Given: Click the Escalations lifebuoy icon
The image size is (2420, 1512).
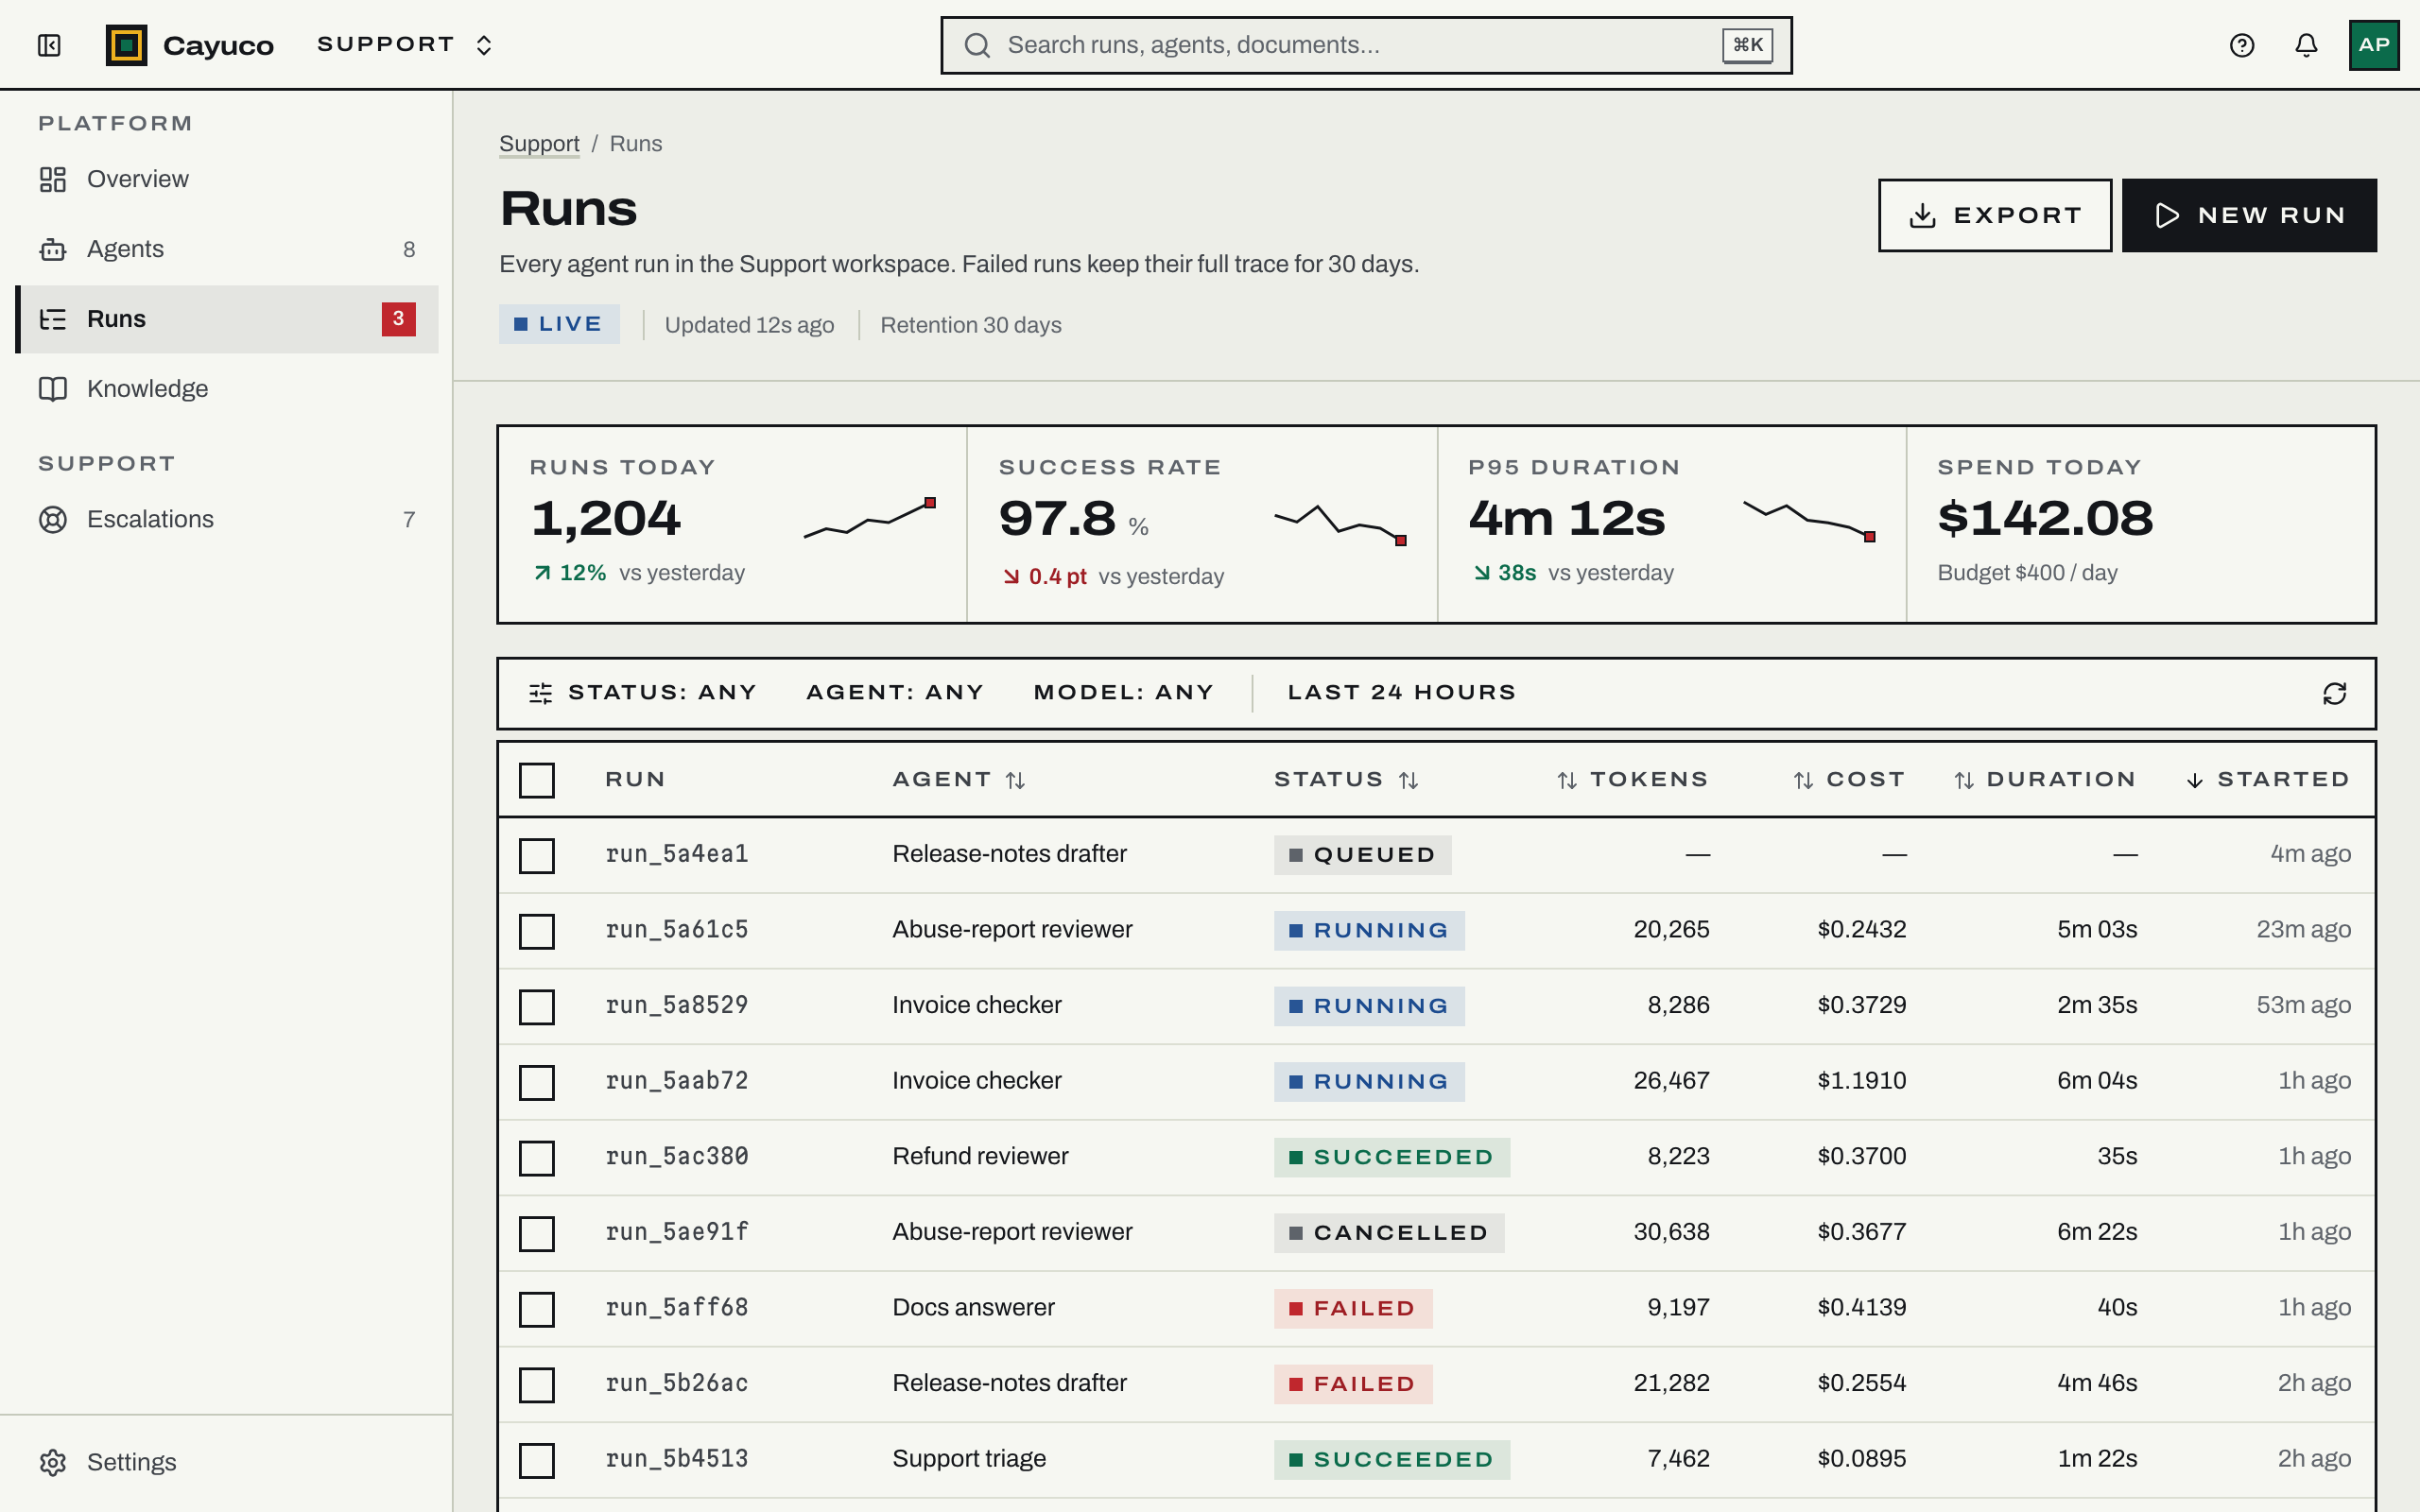Looking at the screenshot, I should 53,519.
